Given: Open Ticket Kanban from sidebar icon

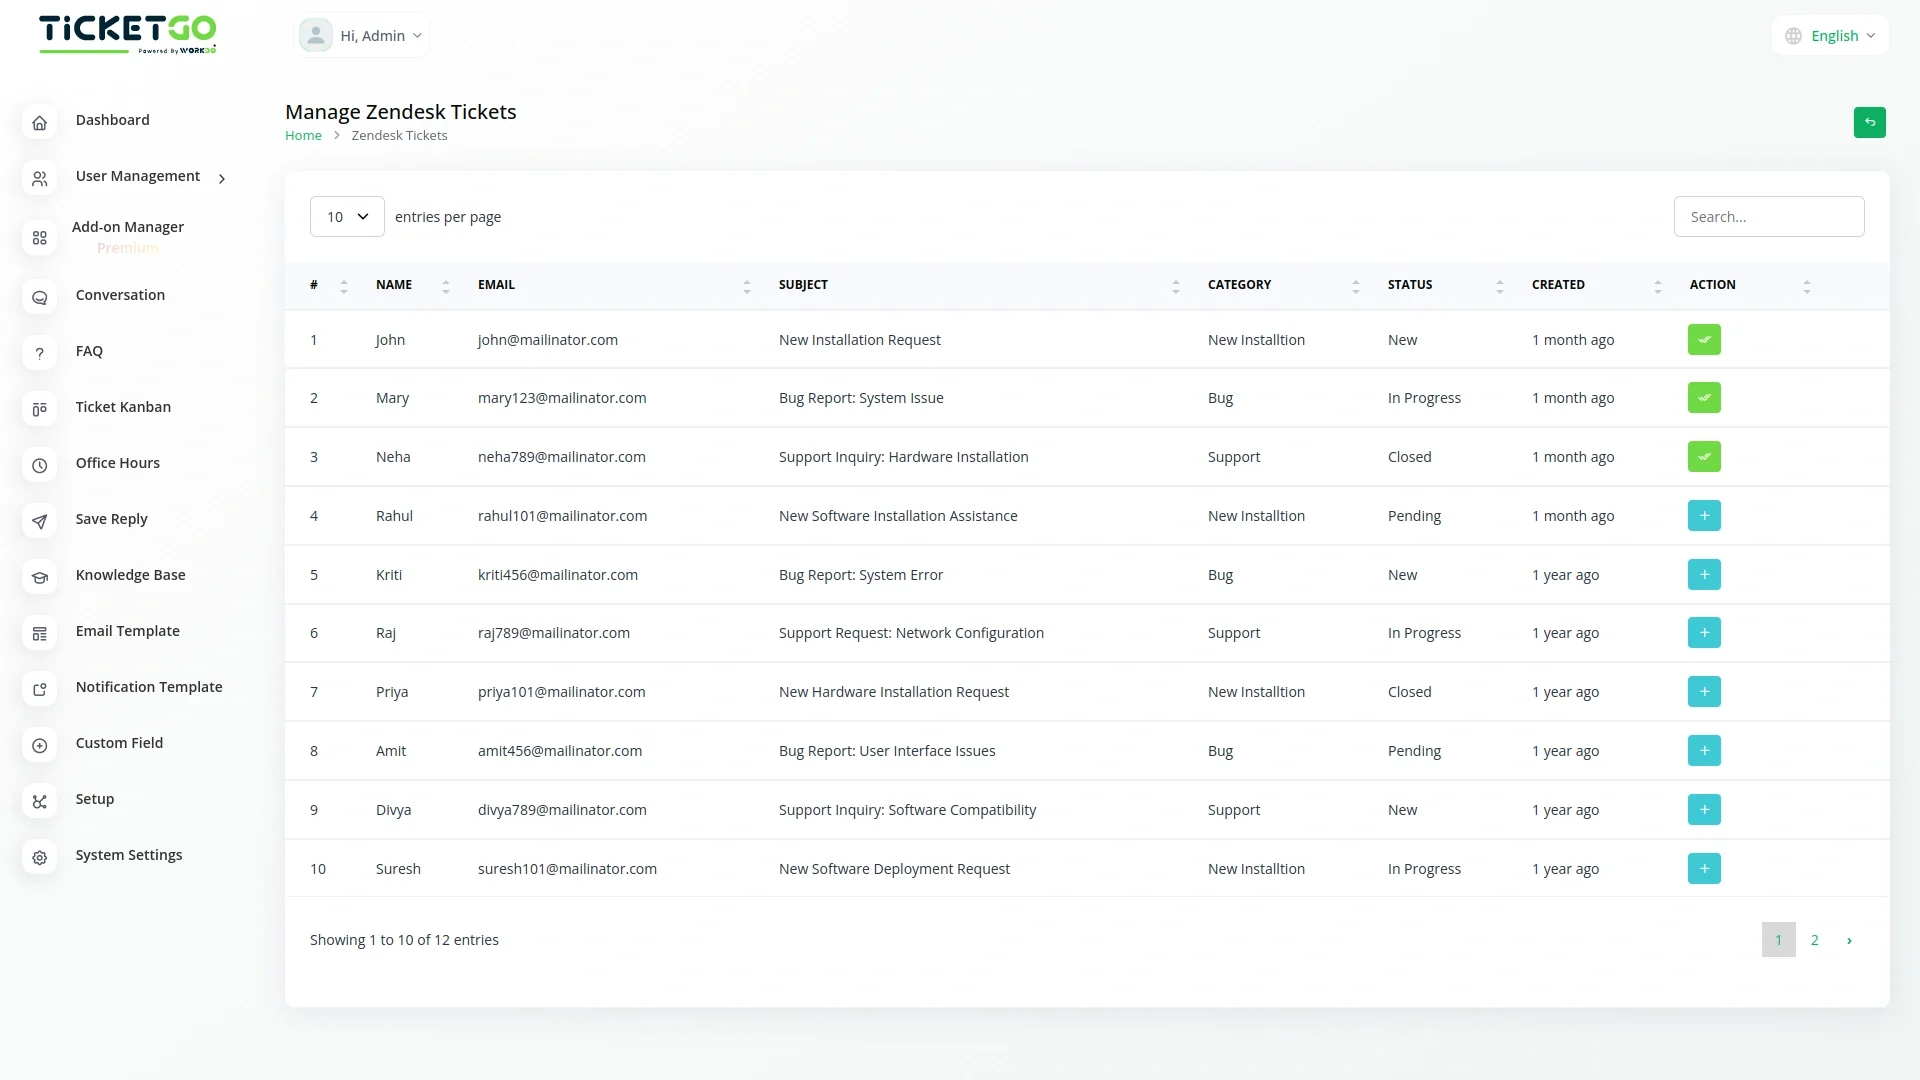Looking at the screenshot, I should point(39,408).
